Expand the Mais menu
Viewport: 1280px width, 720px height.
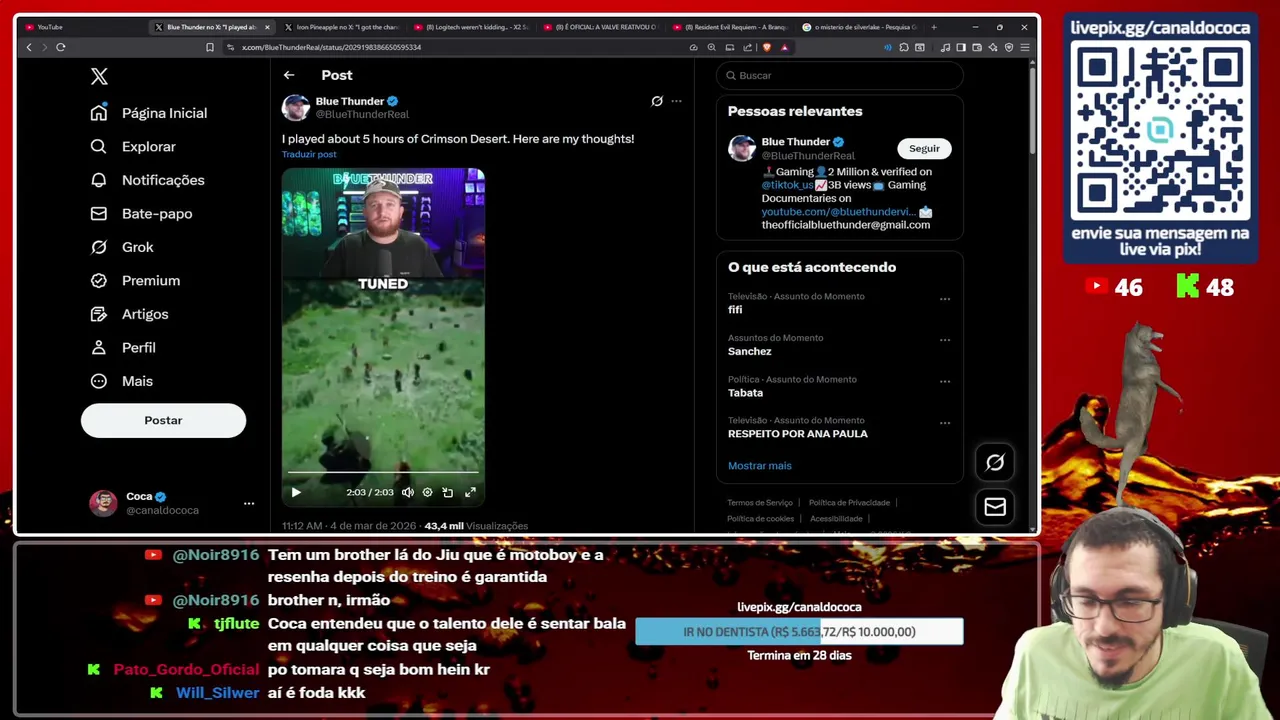click(x=122, y=381)
